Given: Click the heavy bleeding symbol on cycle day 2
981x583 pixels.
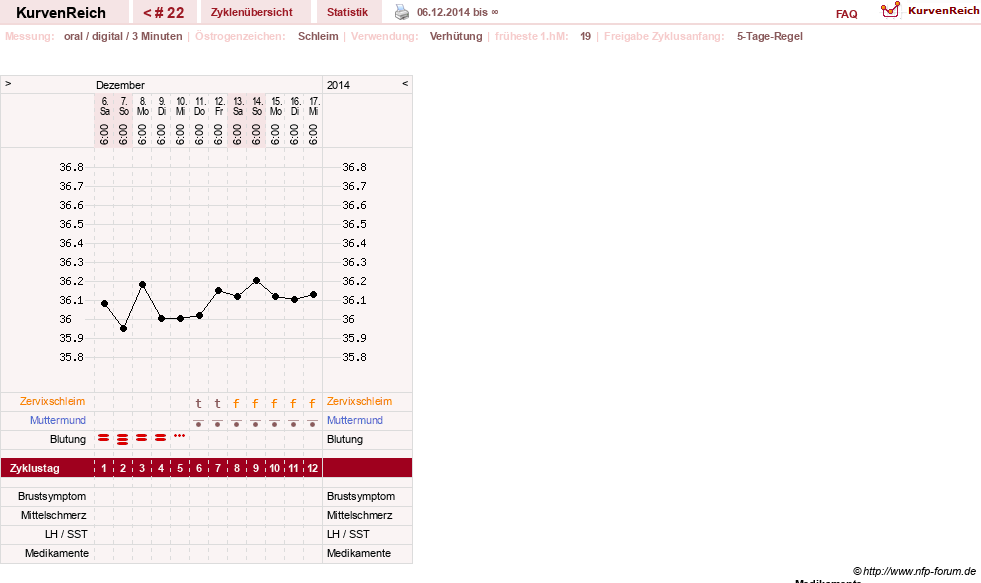Looking at the screenshot, I should (123, 440).
